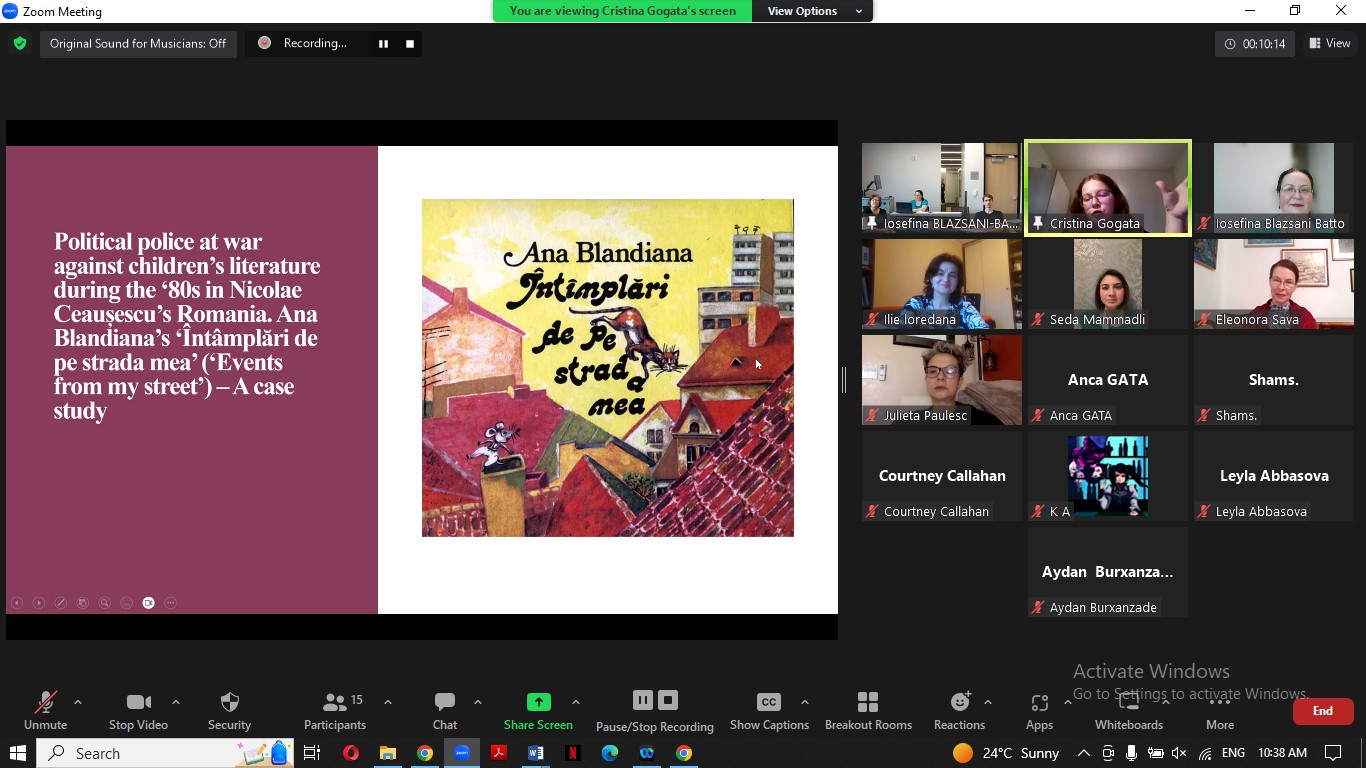This screenshot has width=1366, height=768.
Task: Select Eleonora Sava video tile
Action: (x=1274, y=284)
